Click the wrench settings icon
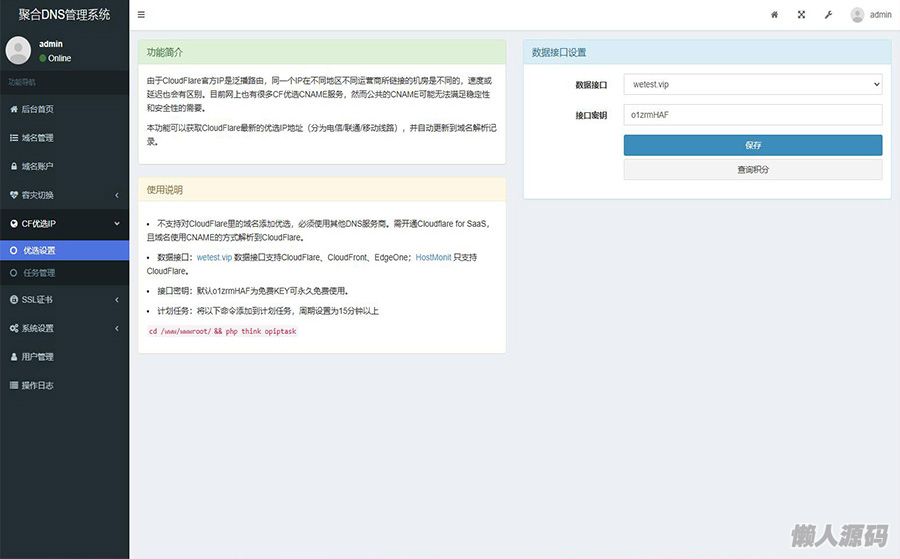Screen dimensions: 900x560 coord(828,15)
